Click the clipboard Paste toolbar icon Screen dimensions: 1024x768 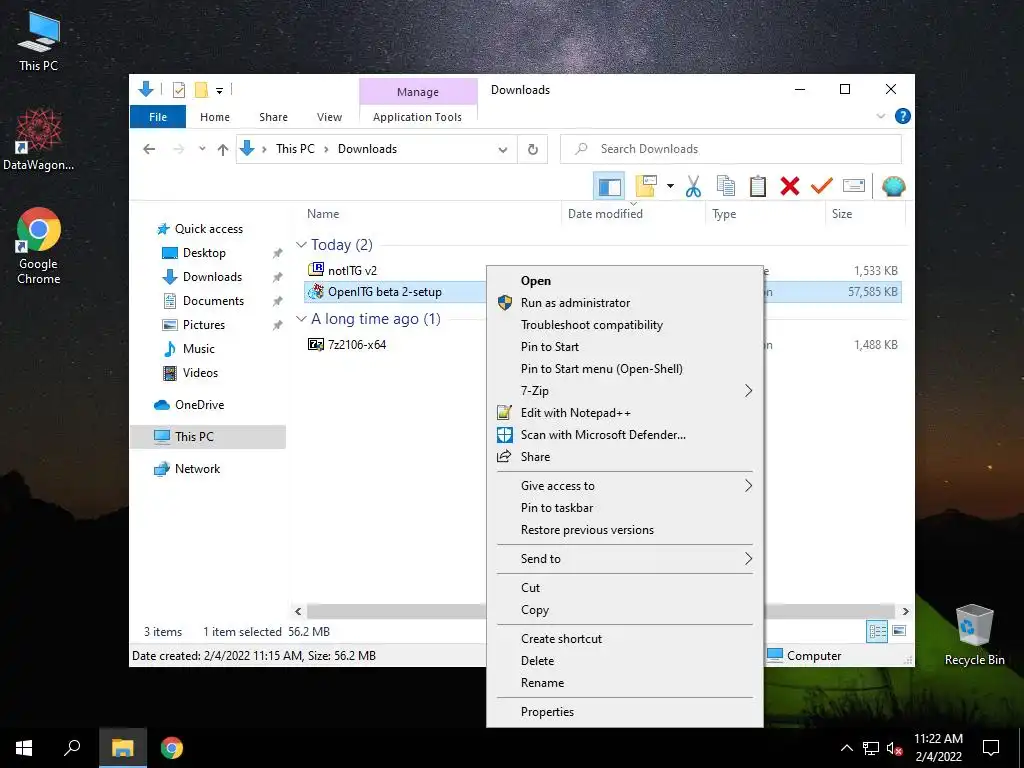coord(757,186)
